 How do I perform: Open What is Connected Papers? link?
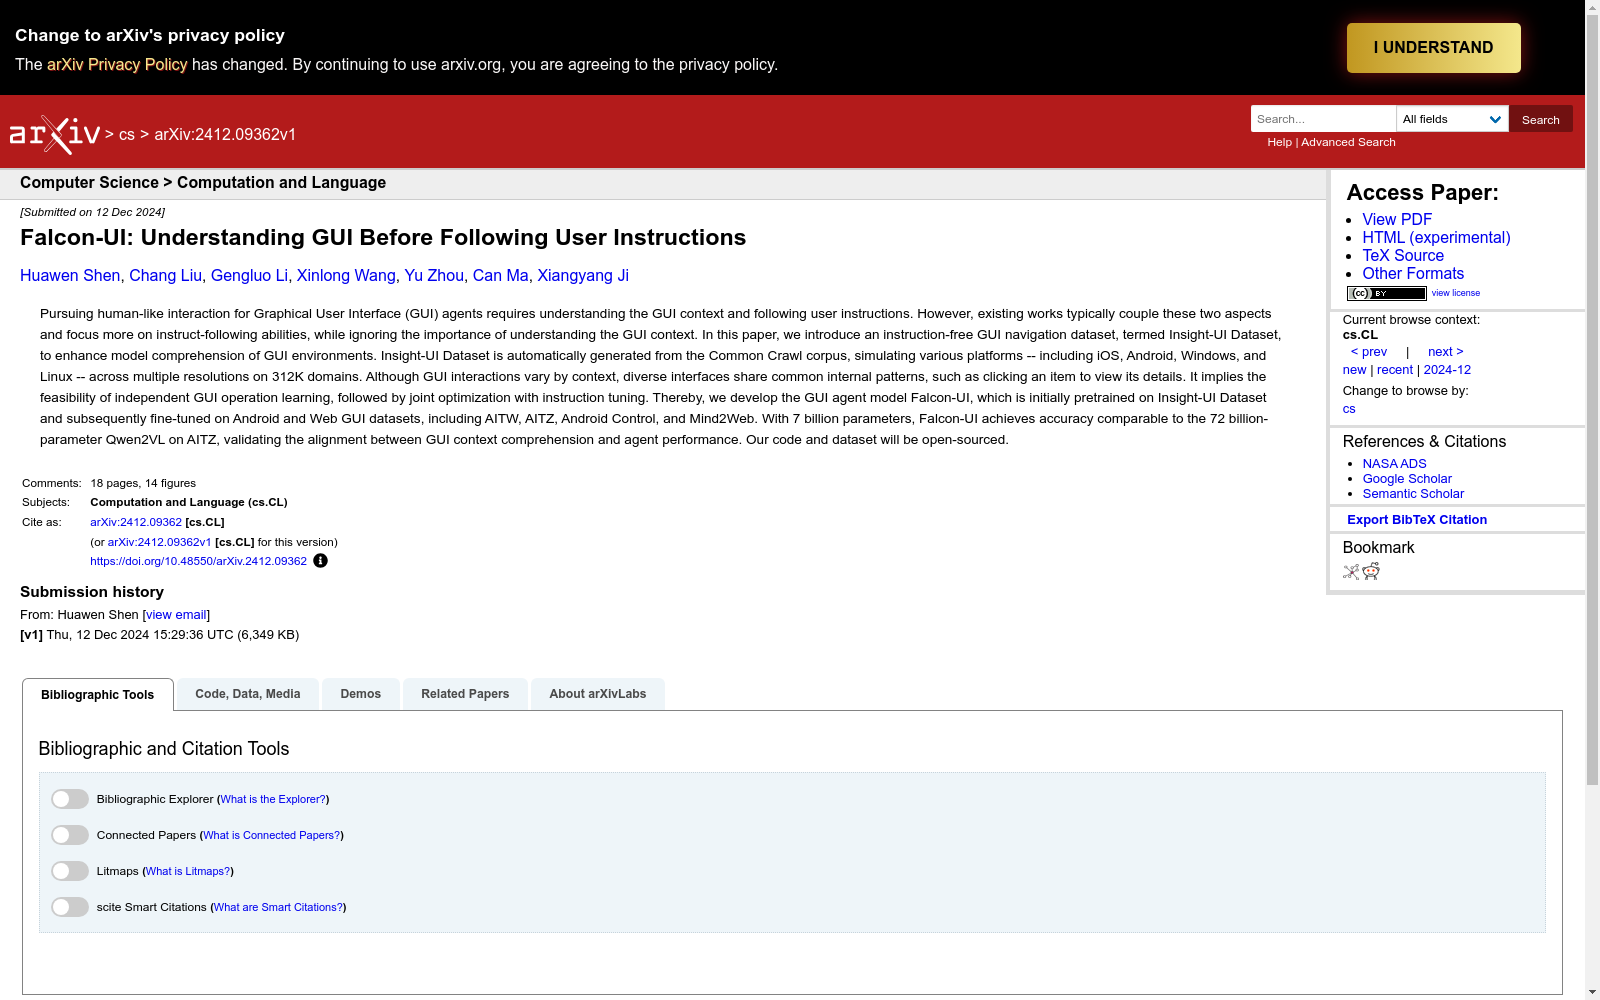tap(272, 835)
